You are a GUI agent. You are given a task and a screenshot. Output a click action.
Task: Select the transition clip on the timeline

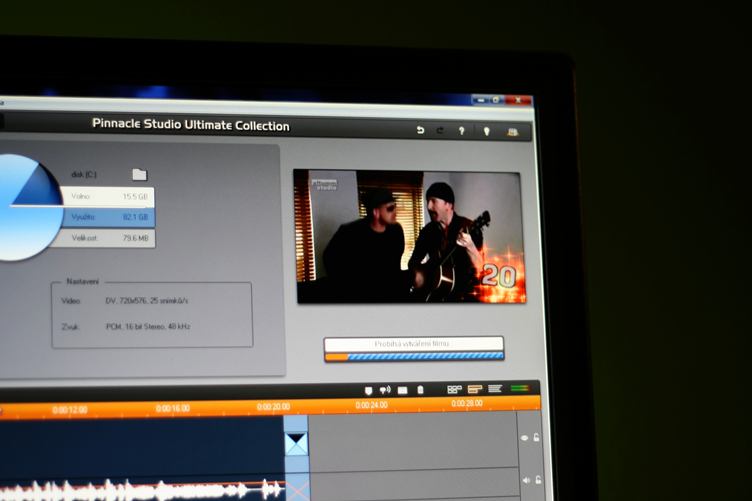pos(296,443)
